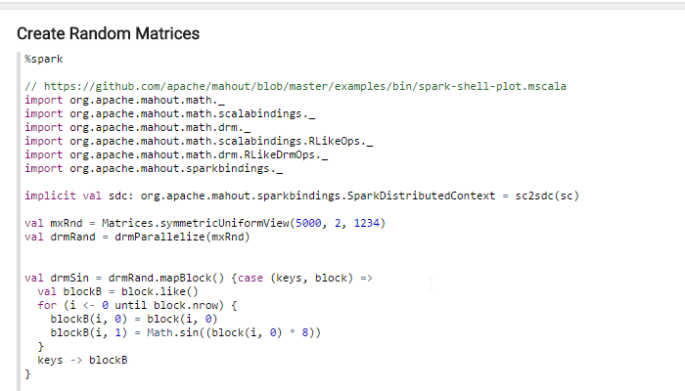
Task: Click line 'import org.apache.mahout.math._'
Action: pyautogui.click(x=125, y=100)
